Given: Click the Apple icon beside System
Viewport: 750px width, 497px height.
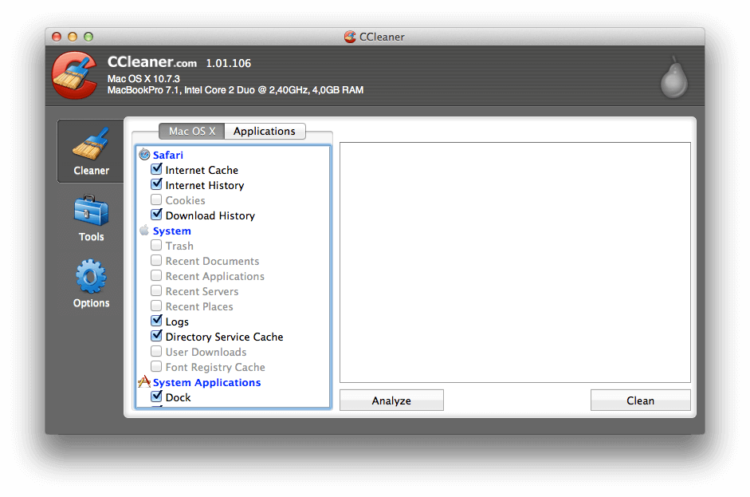Looking at the screenshot, I should (x=144, y=230).
